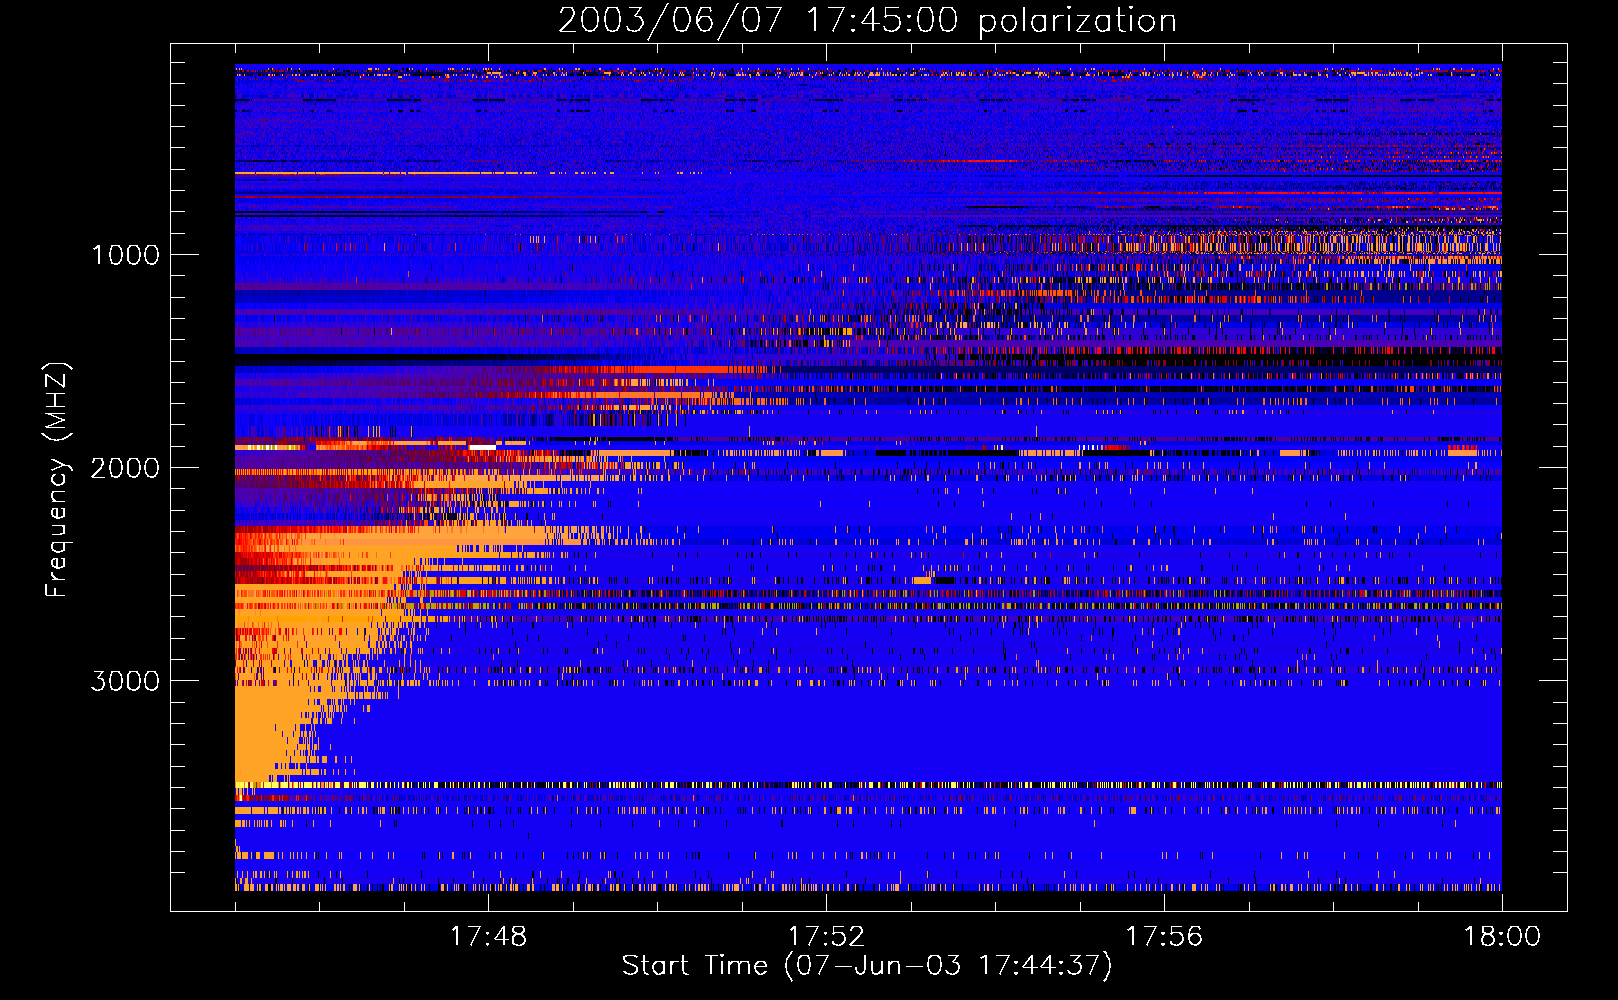This screenshot has height=1000, width=1618.
Task: Select the 'Start Time (07-Jun-03 17:44:37)' label
Action: click(867, 966)
